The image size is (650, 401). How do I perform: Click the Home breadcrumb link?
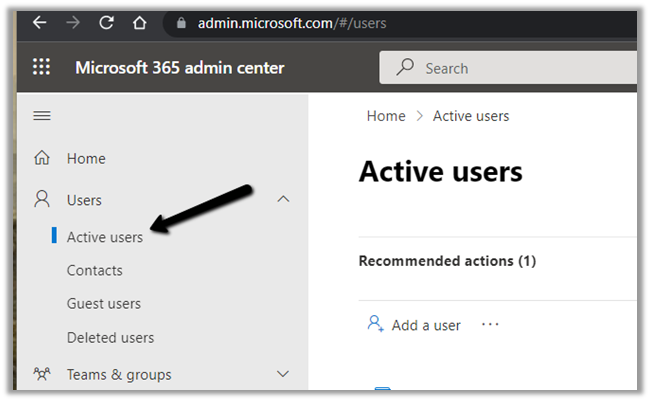click(386, 116)
